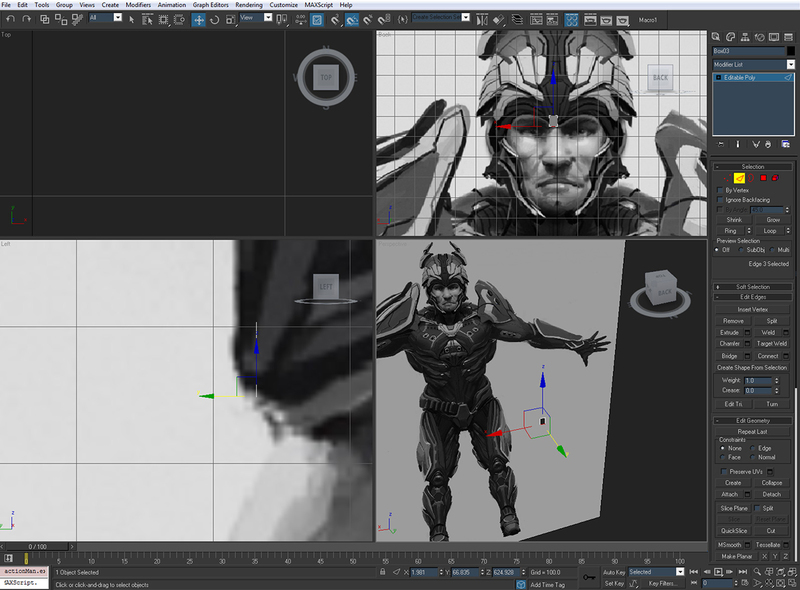Select the Select and Move tool
This screenshot has width=800, height=590.
click(198, 20)
